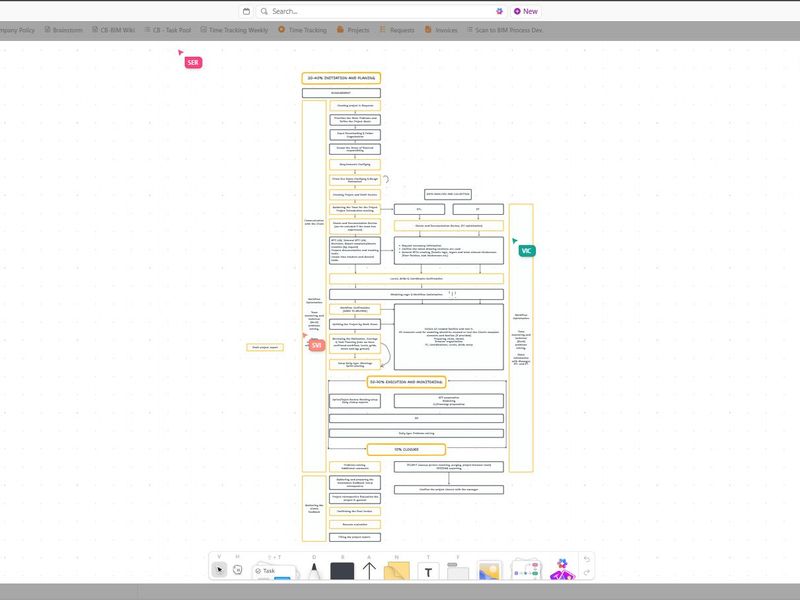Switch to the Brainstorm tab
The width and height of the screenshot is (800, 600).
coord(63,30)
